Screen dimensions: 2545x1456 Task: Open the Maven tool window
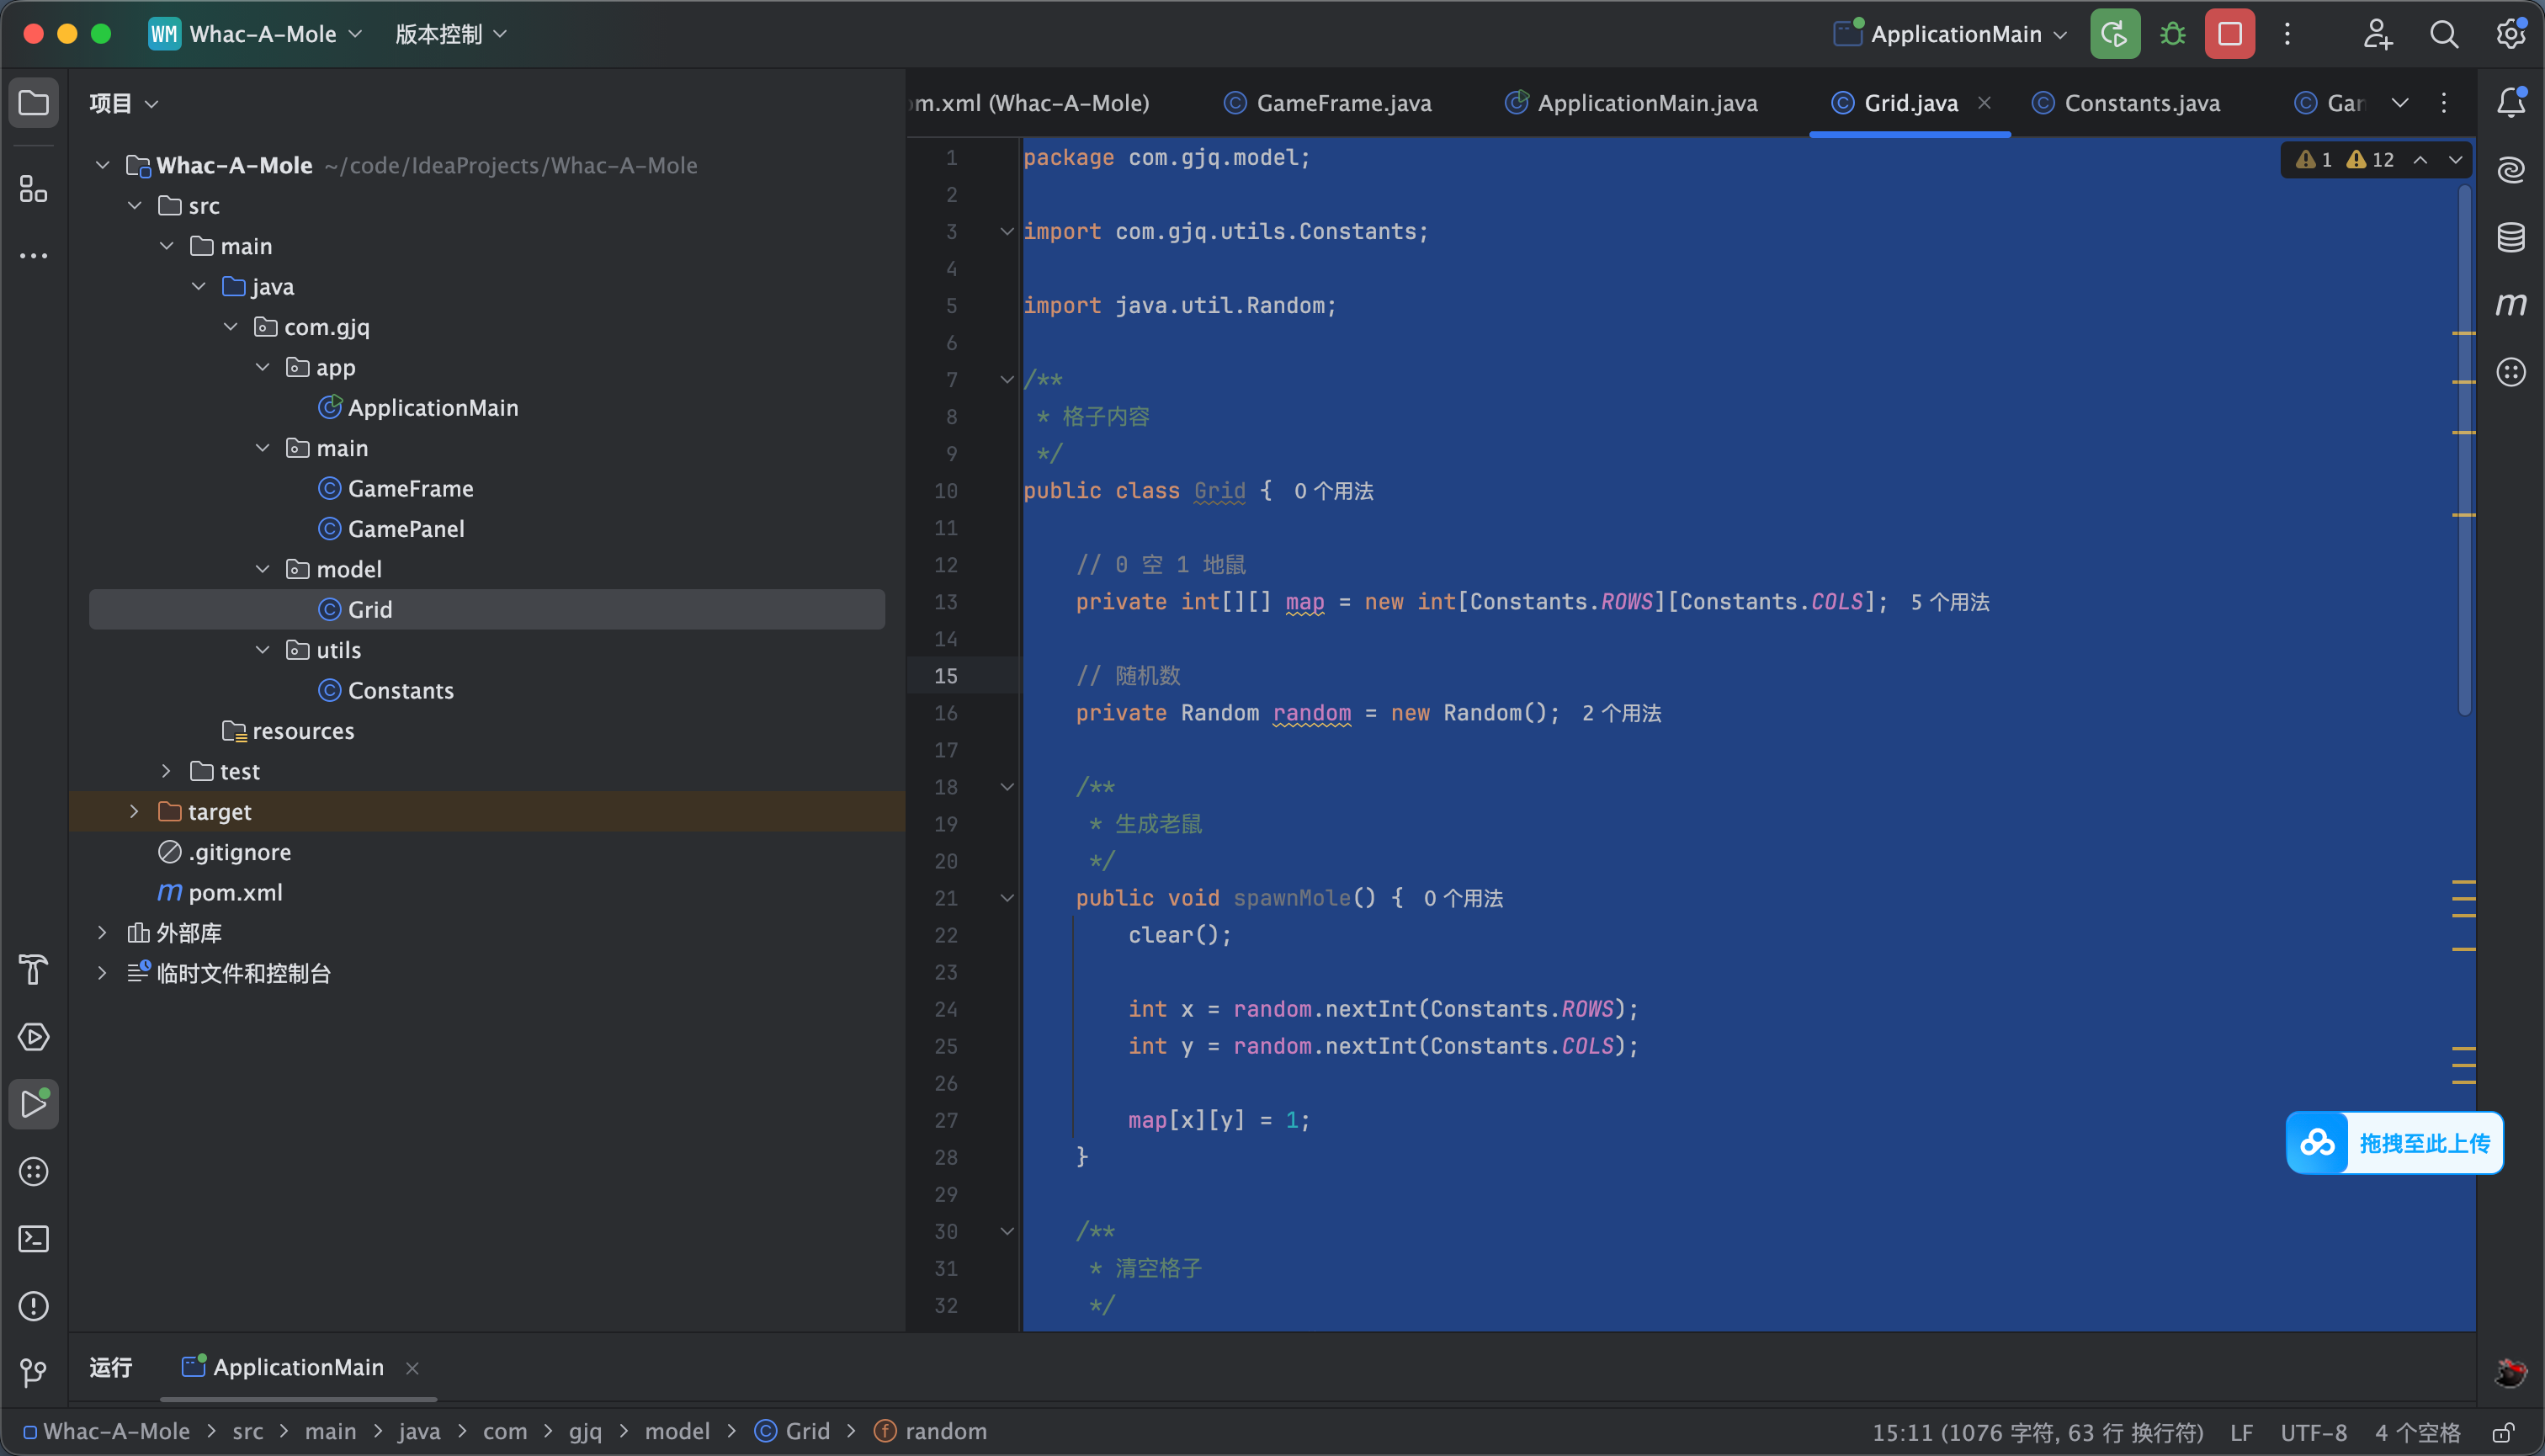(2511, 304)
